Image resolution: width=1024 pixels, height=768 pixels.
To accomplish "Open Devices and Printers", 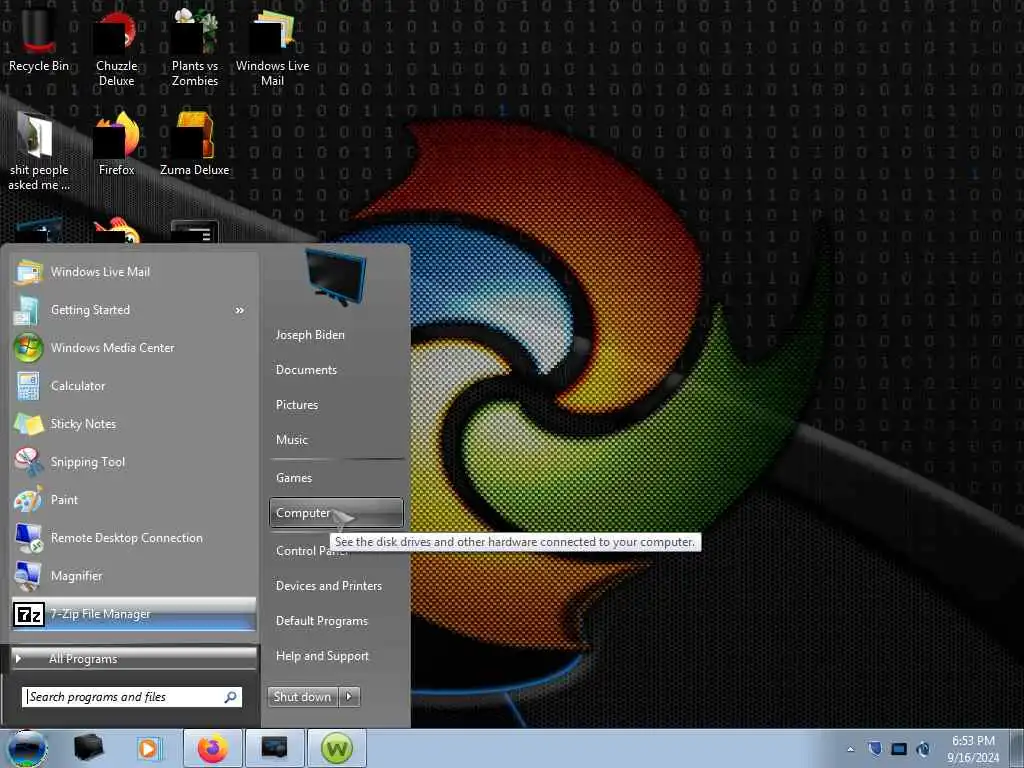I will [329, 586].
